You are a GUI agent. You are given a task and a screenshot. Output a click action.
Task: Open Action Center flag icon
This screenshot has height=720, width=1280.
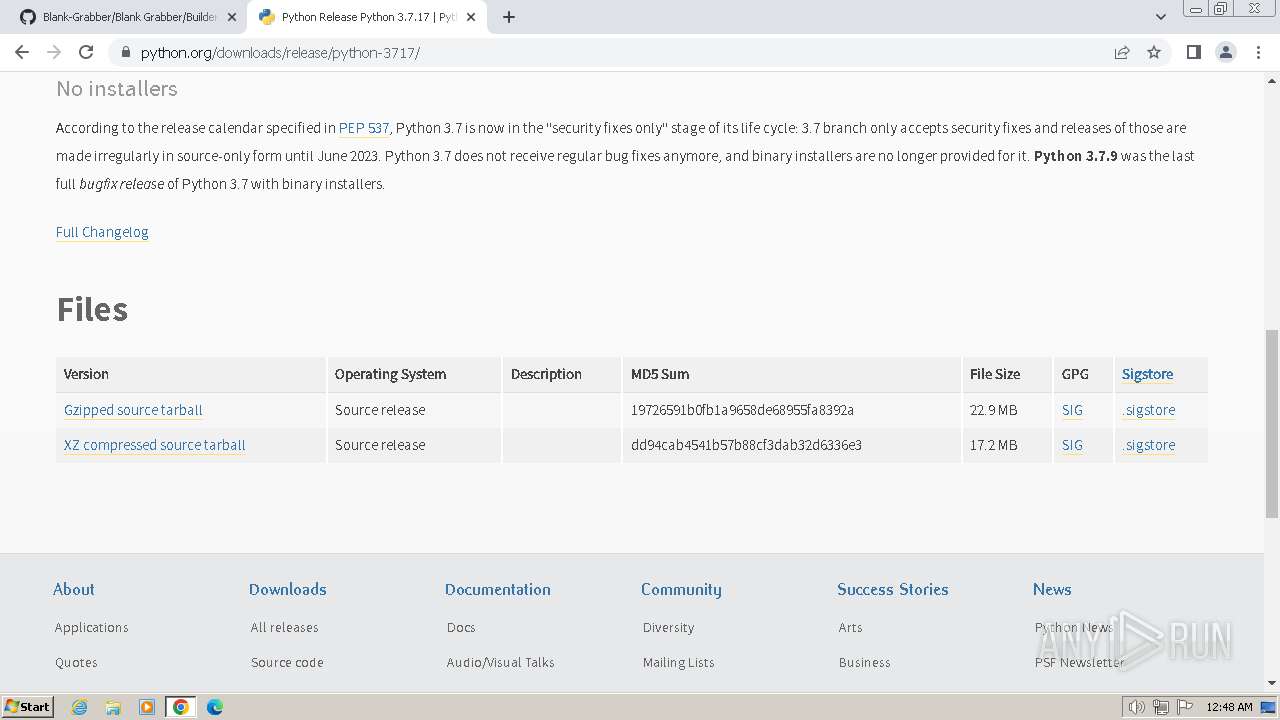[1183, 707]
